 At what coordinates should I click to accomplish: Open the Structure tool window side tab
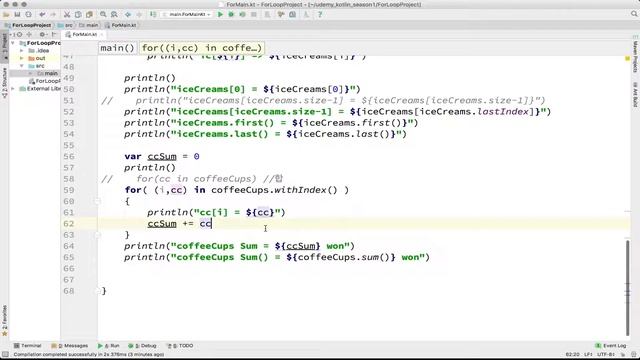click(x=4, y=83)
